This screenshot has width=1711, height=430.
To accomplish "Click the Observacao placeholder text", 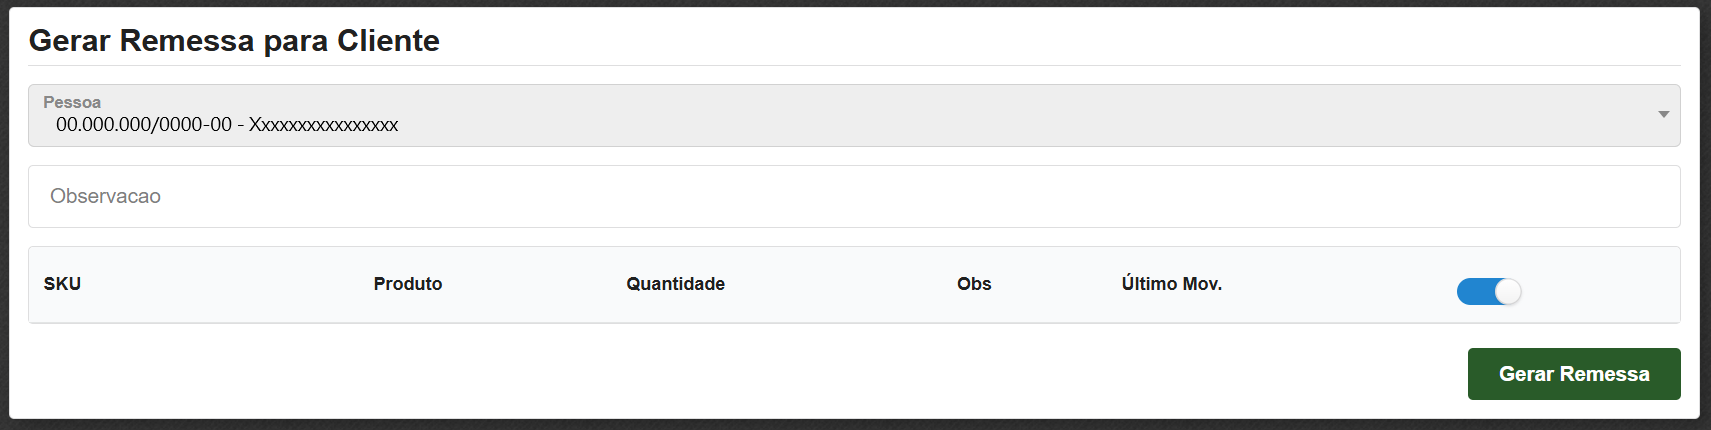I will pos(105,197).
